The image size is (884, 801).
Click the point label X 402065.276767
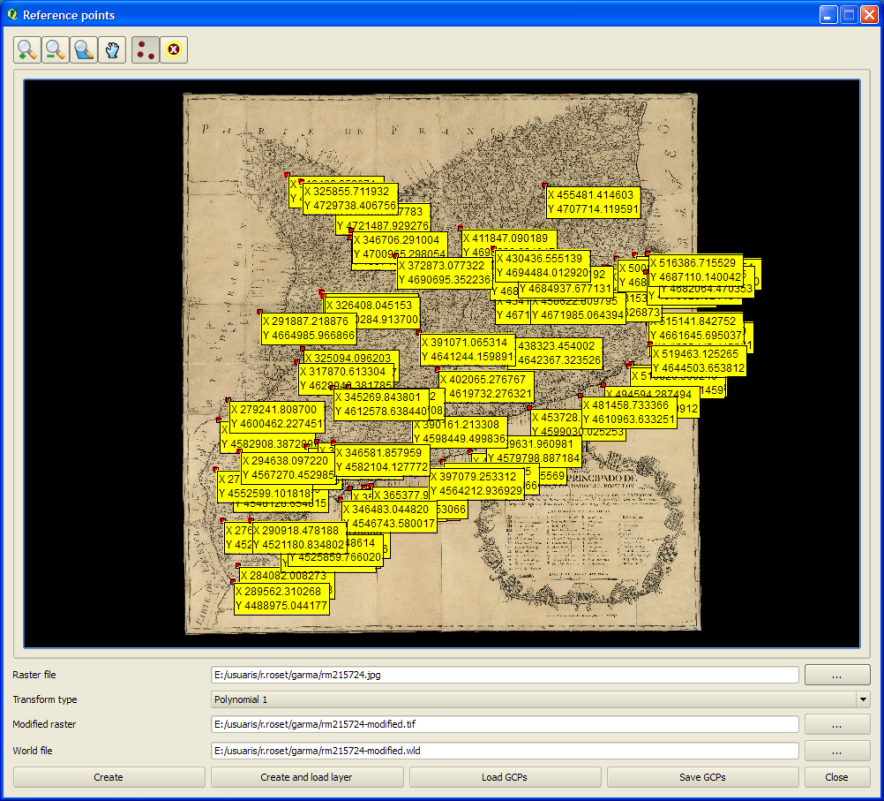pyautogui.click(x=486, y=387)
